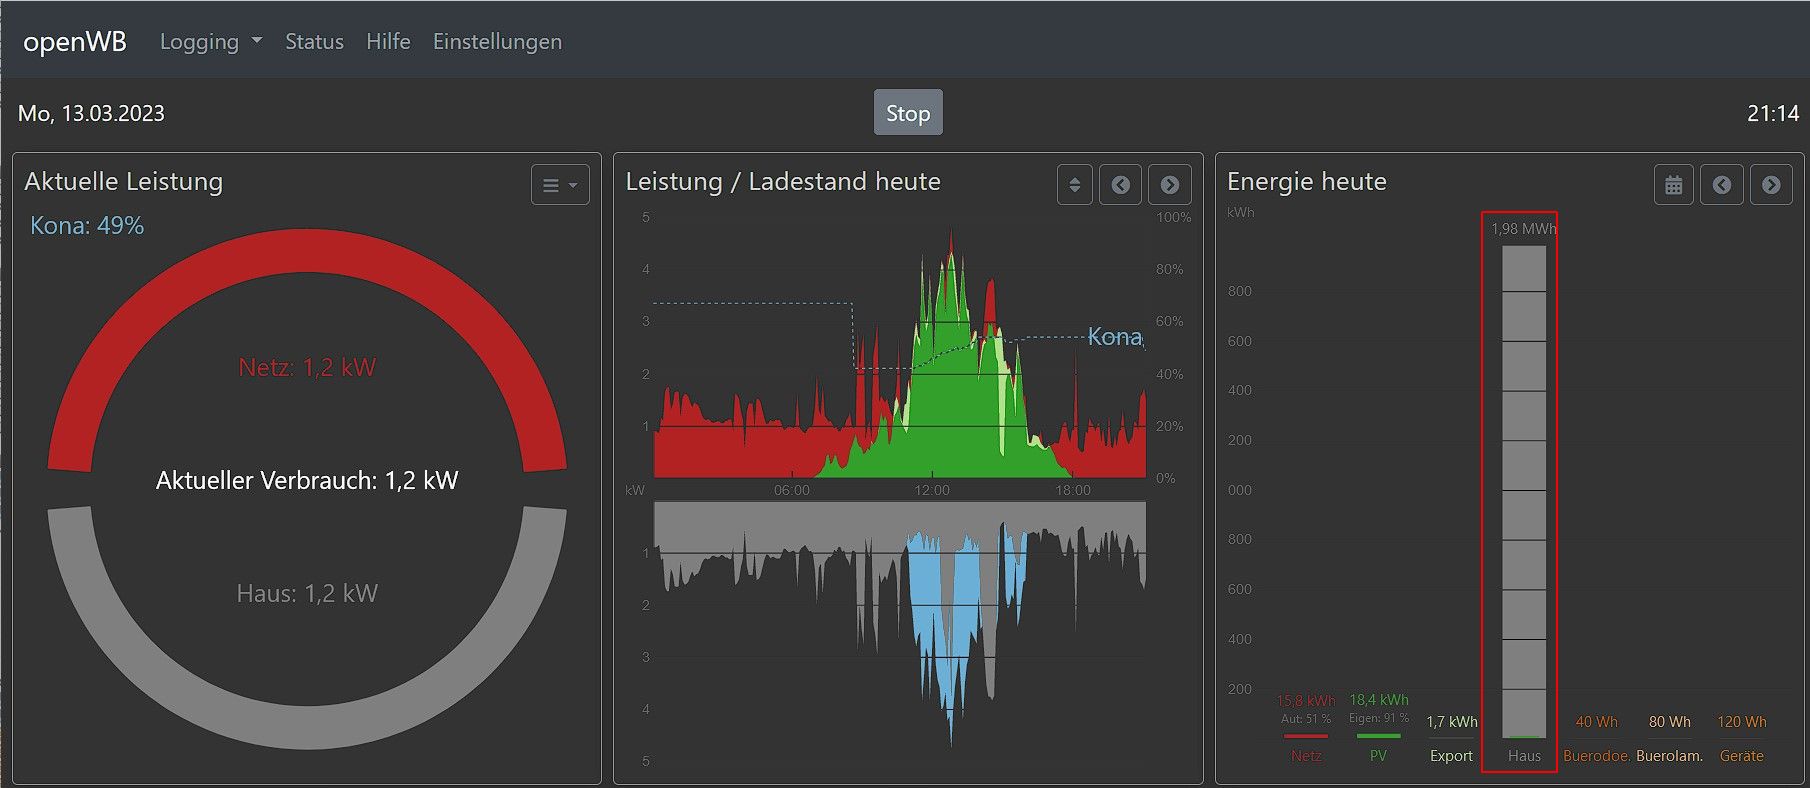Open the Hilfe menu item

click(x=388, y=41)
